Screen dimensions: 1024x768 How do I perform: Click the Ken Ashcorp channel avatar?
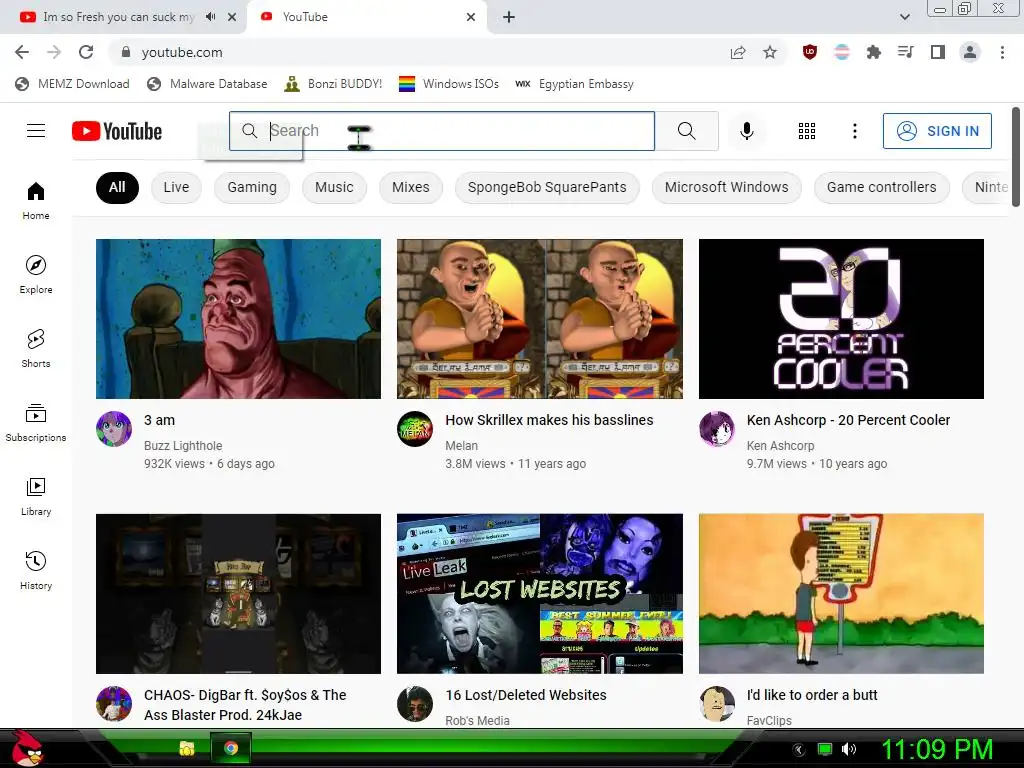click(x=717, y=429)
